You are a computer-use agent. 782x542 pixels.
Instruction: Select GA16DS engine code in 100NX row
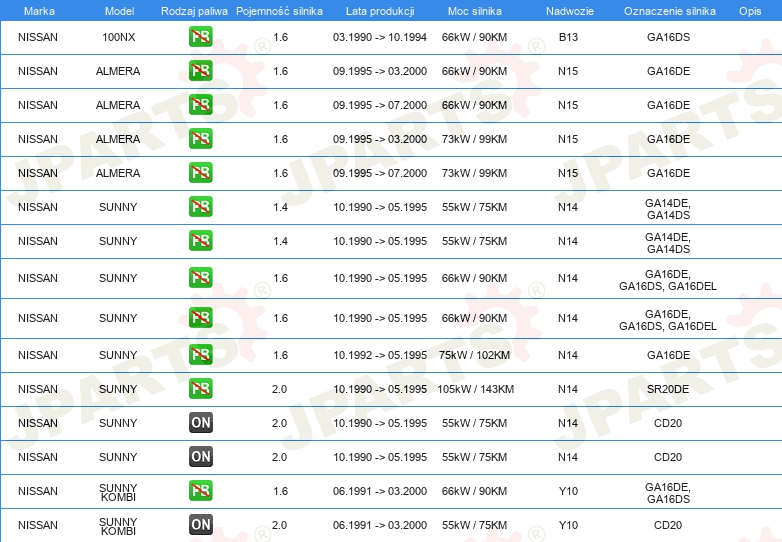[x=668, y=37]
